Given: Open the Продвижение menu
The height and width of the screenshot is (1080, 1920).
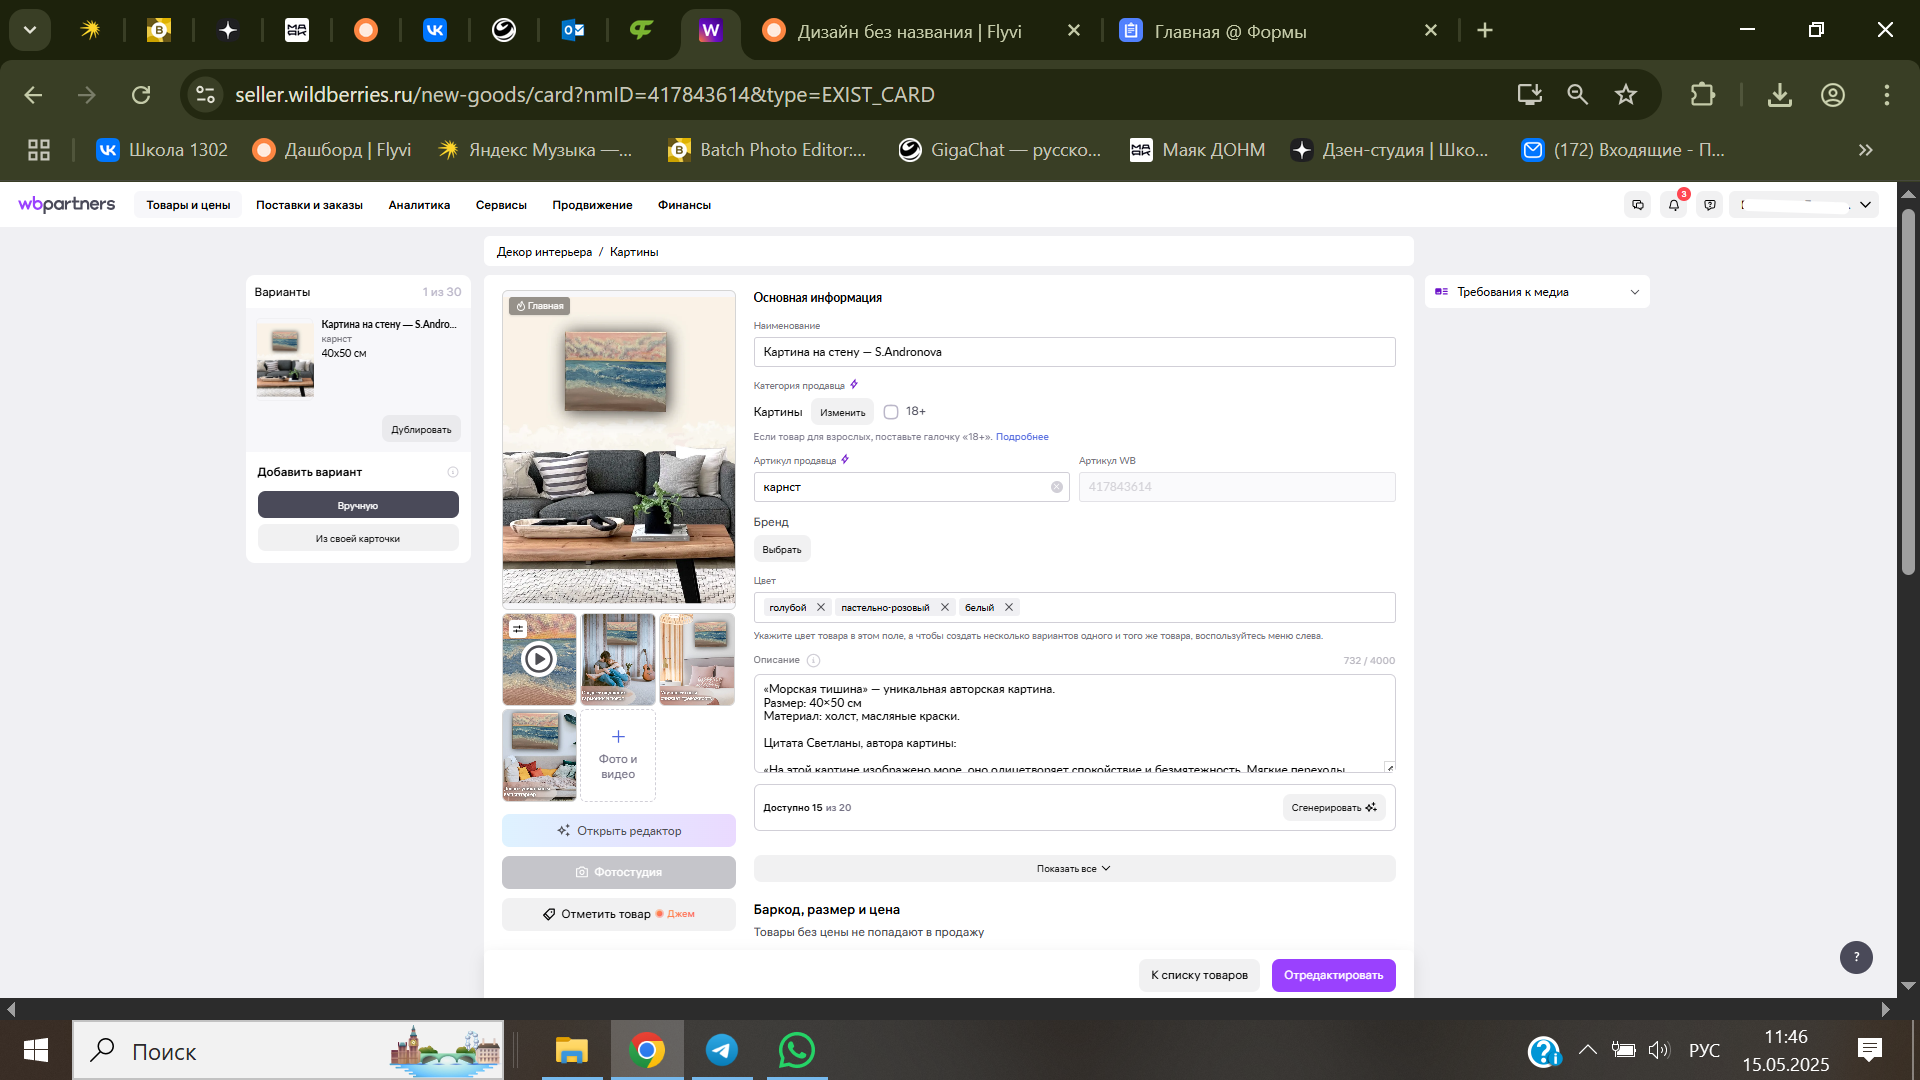Looking at the screenshot, I should pos(592,205).
